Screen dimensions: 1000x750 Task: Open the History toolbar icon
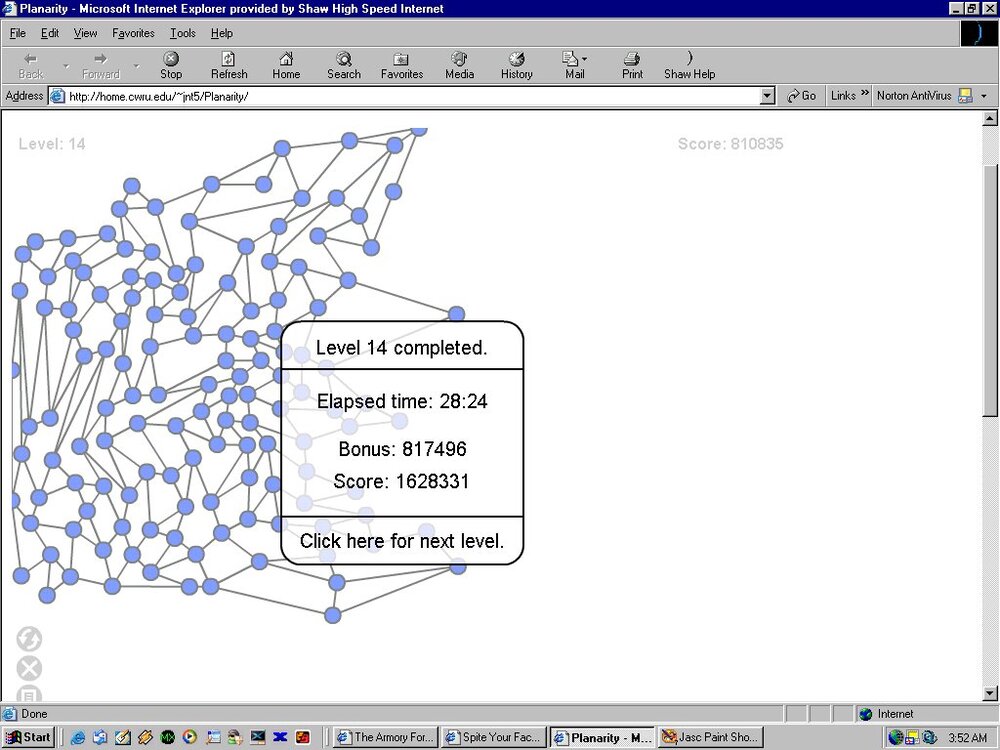tap(516, 65)
